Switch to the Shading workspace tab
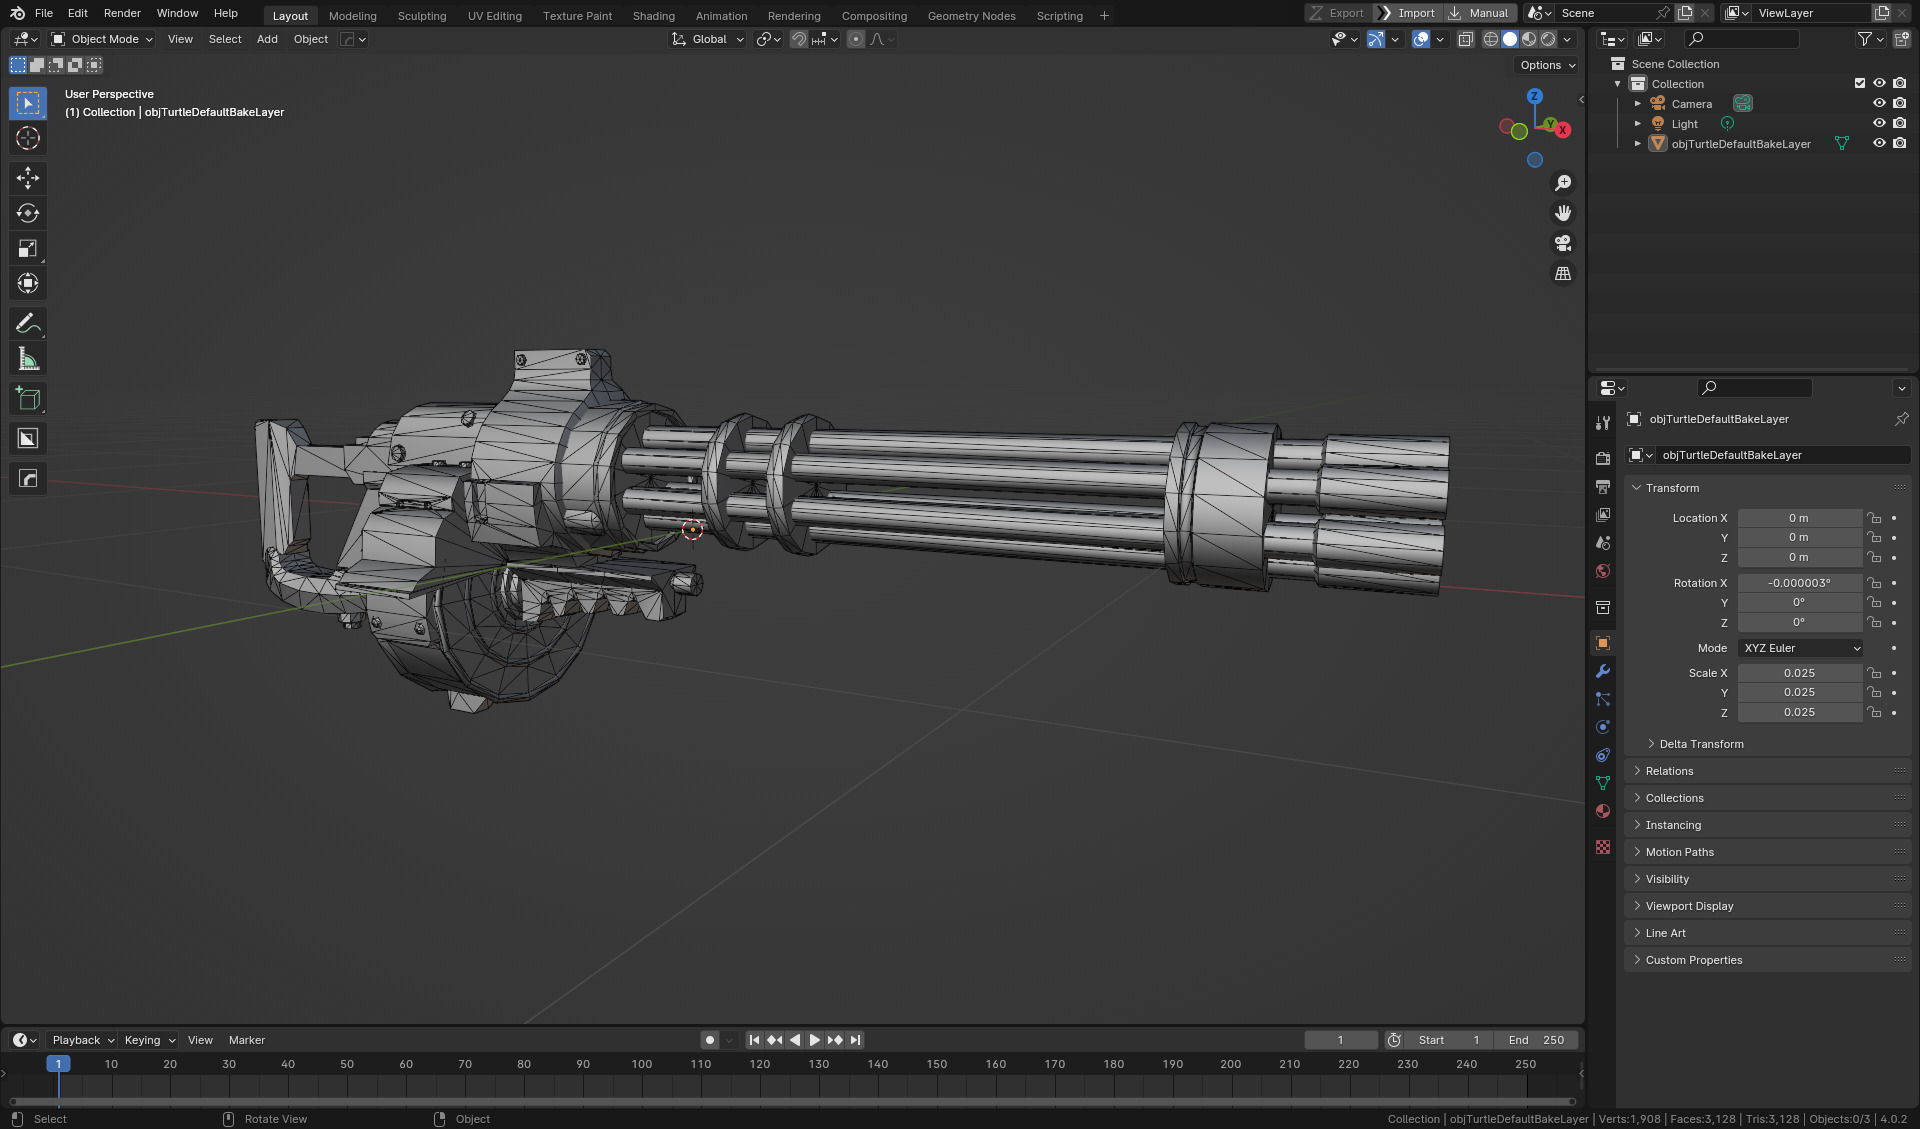Screen dimensions: 1920x1129 653,16
